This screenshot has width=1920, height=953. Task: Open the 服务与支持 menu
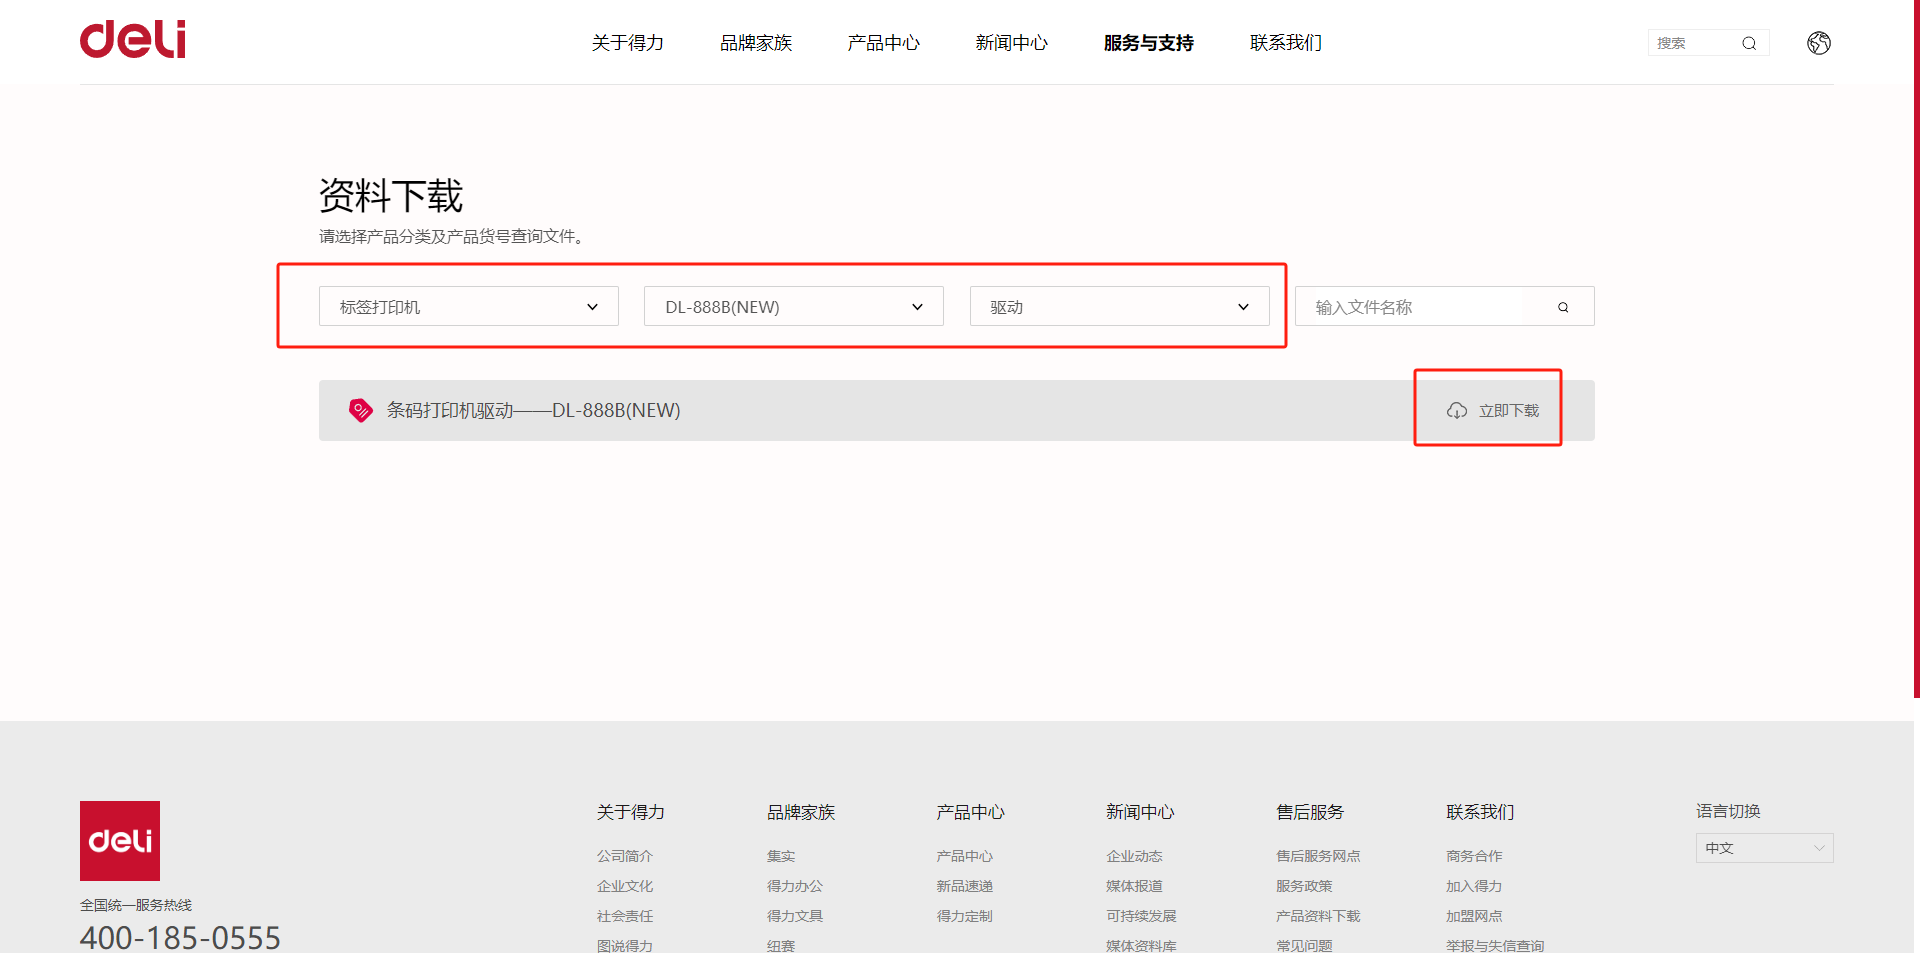[x=1148, y=43]
